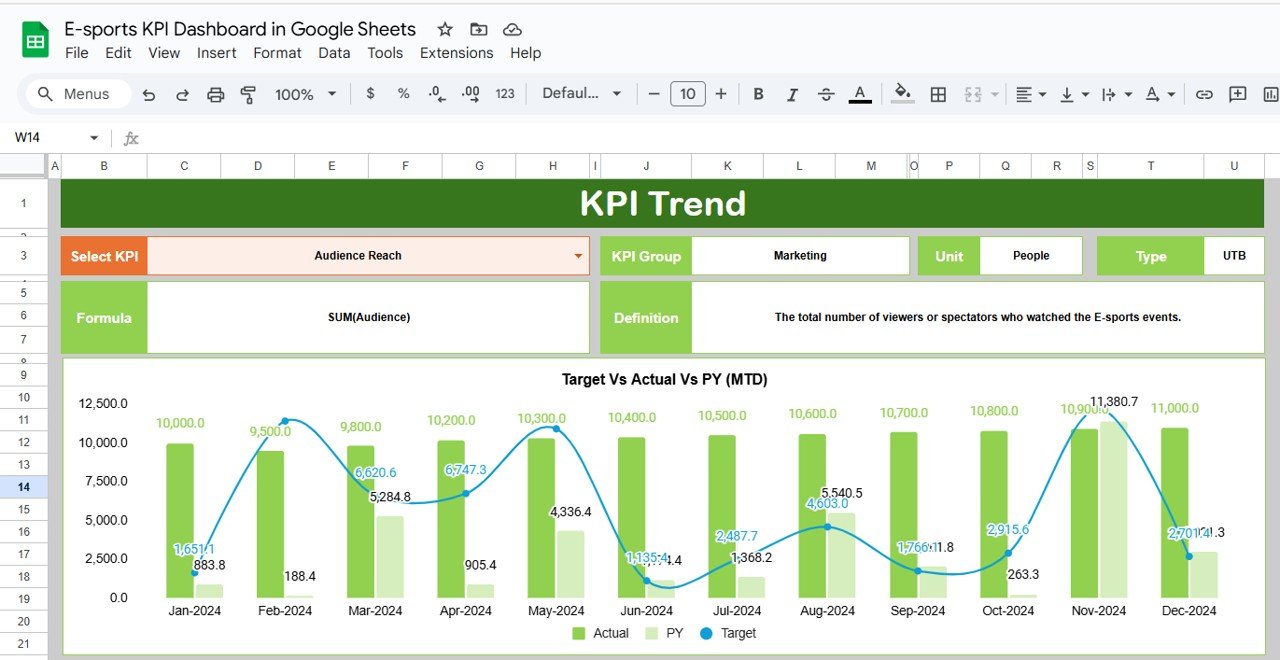Viewport: 1280px width, 660px height.
Task: Click the Actual legend entry
Action: click(600, 633)
